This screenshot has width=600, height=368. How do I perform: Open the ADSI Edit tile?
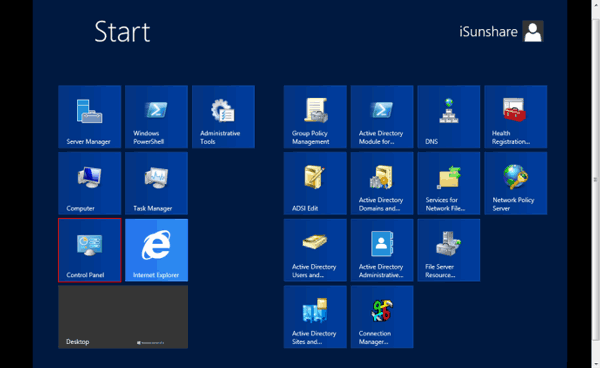[x=315, y=183]
